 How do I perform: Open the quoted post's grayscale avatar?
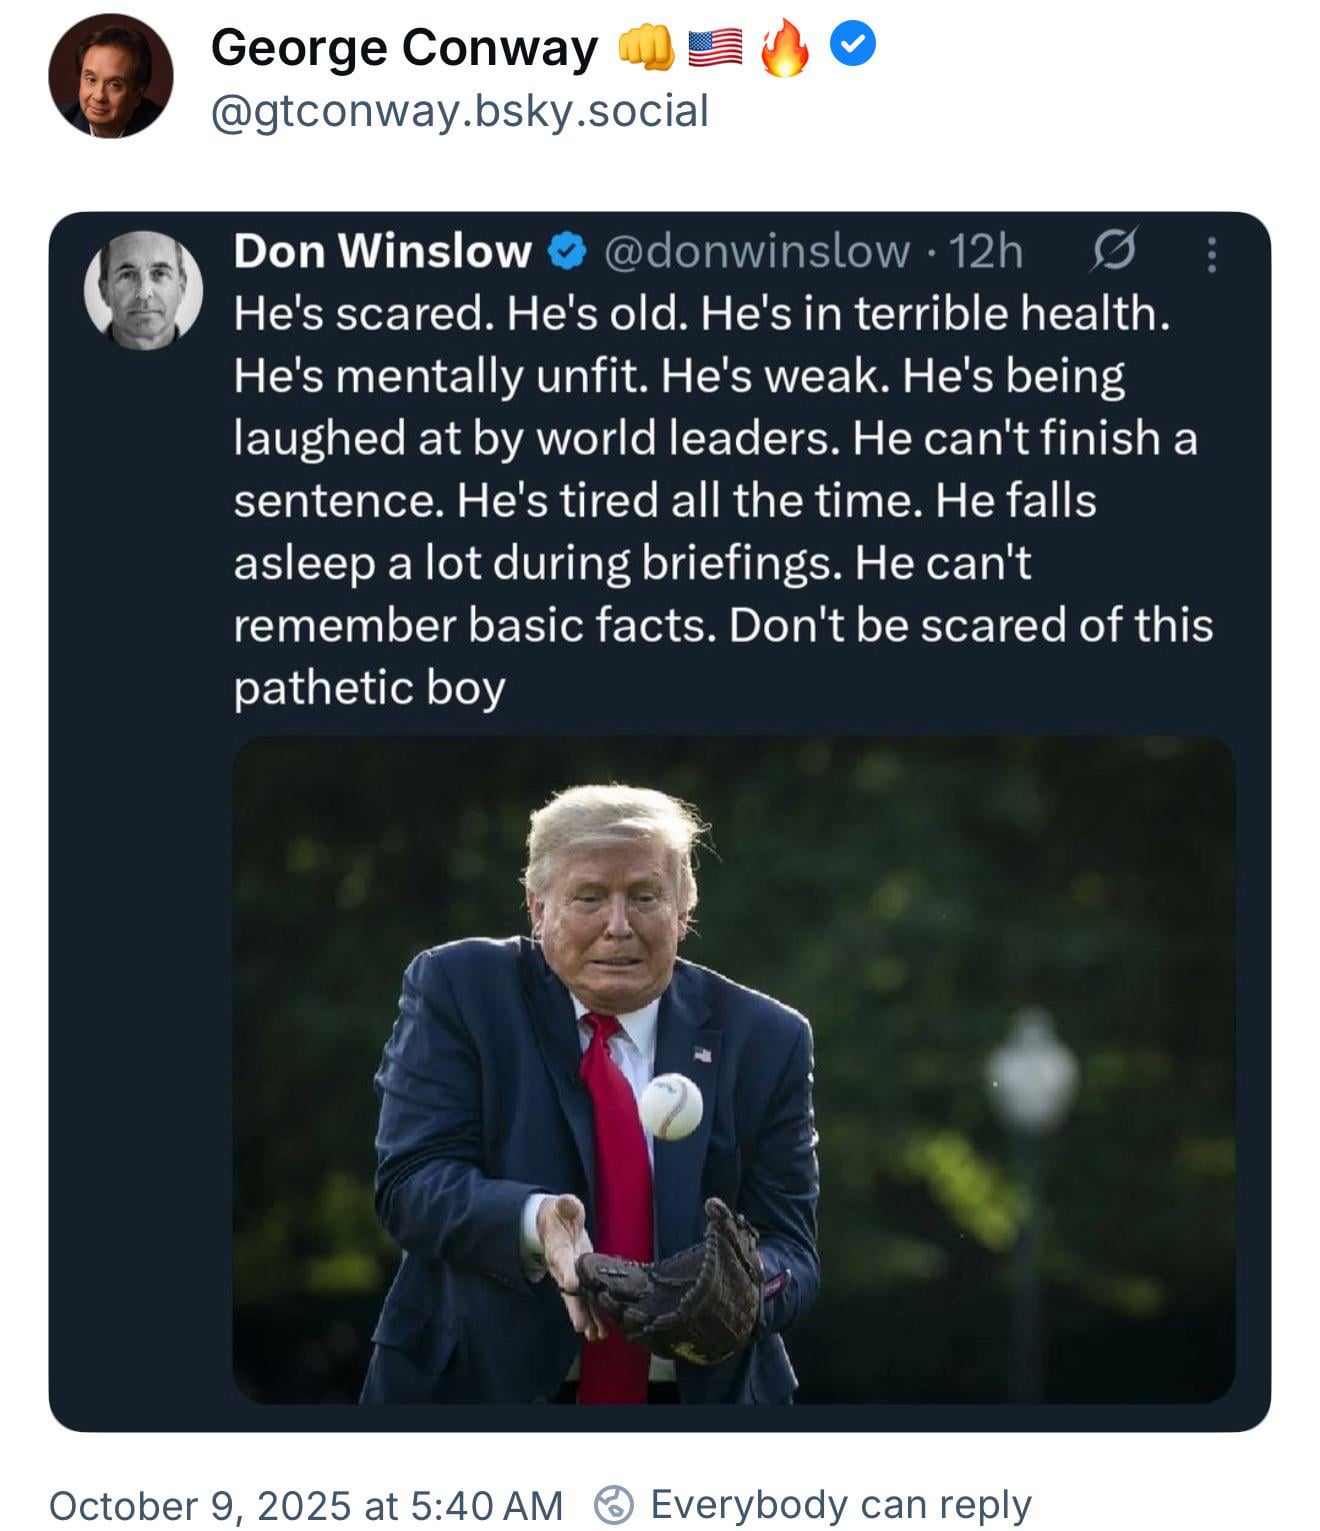click(x=144, y=290)
